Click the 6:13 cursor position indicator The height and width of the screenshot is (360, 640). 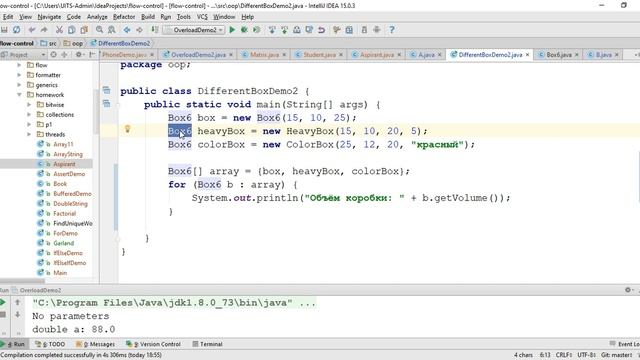(545, 355)
